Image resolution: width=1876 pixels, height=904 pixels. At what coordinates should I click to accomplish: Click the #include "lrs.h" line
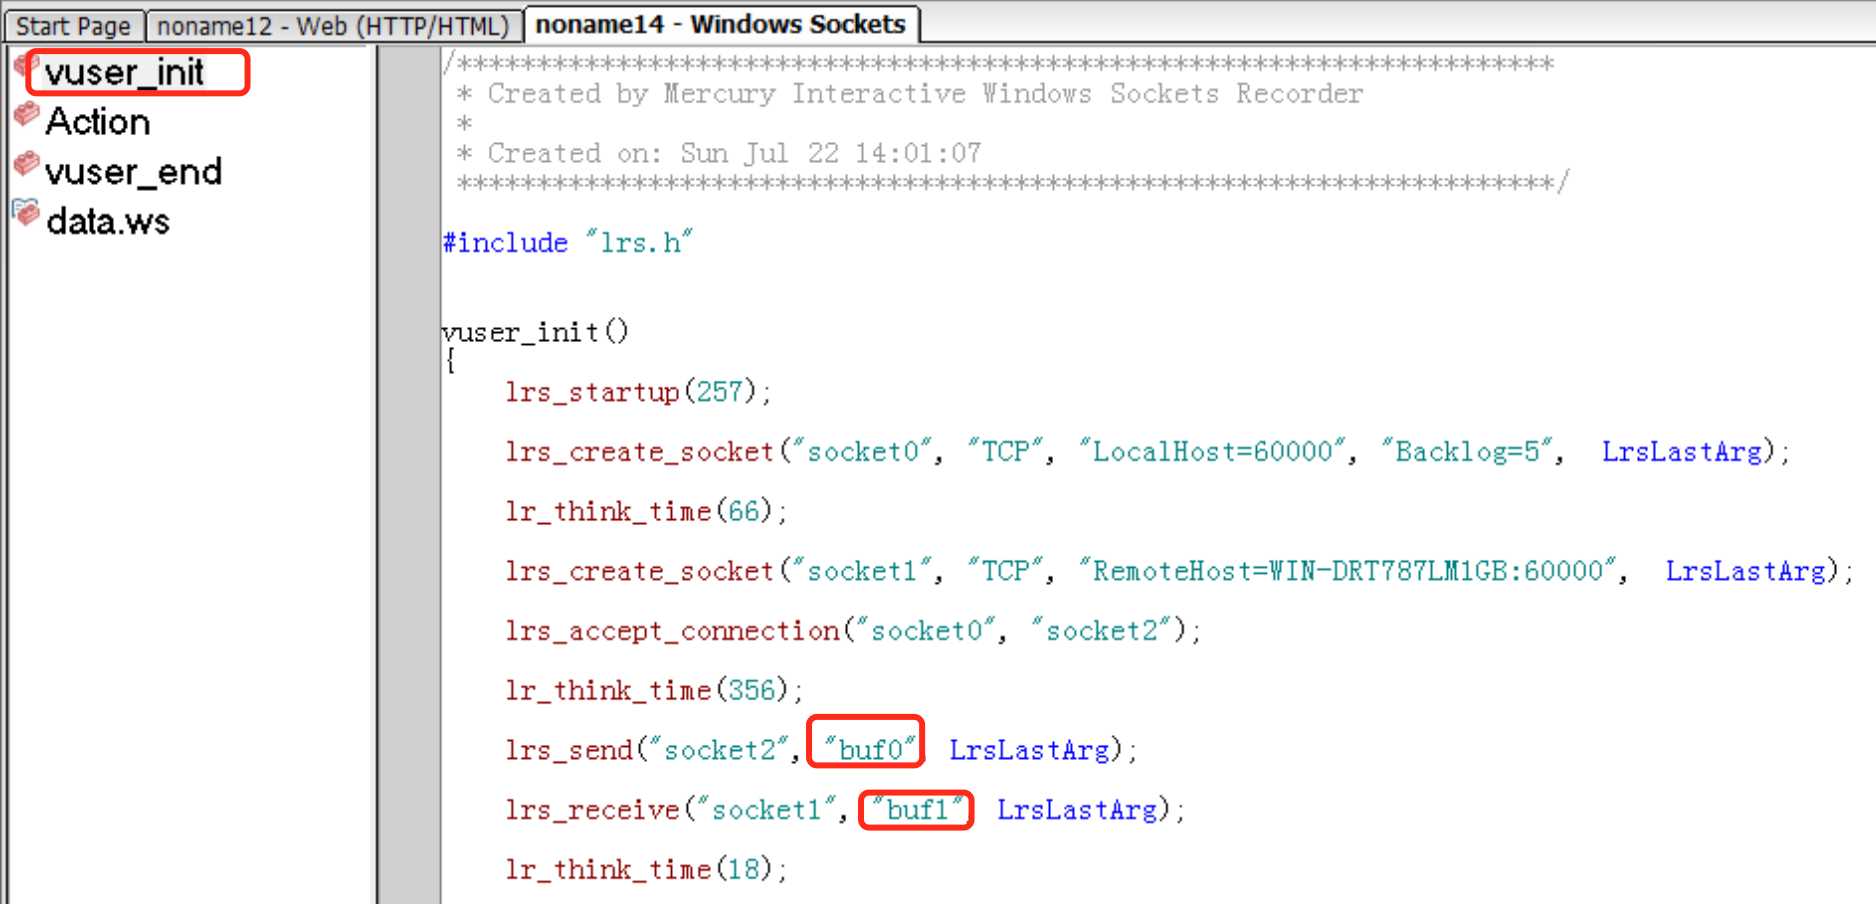[567, 242]
